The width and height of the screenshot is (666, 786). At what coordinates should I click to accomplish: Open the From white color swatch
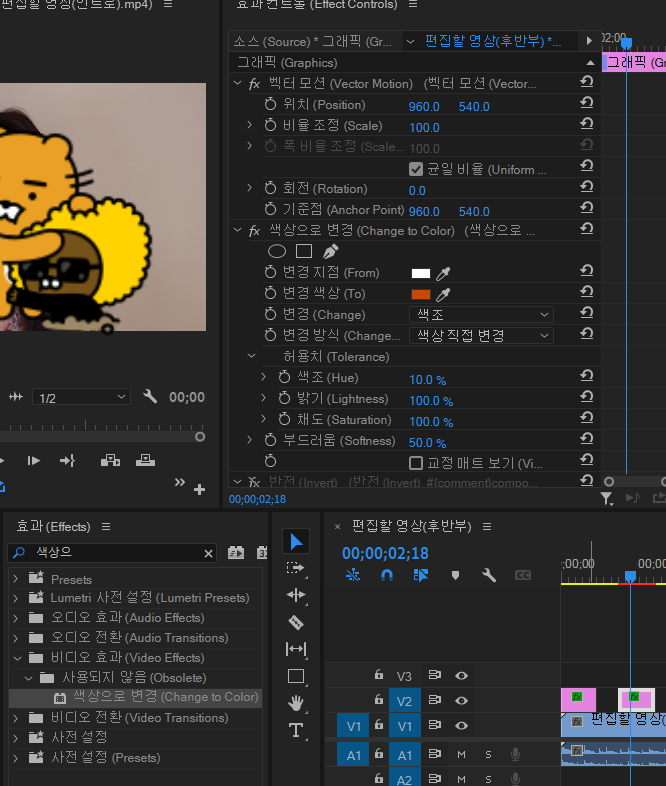(420, 273)
